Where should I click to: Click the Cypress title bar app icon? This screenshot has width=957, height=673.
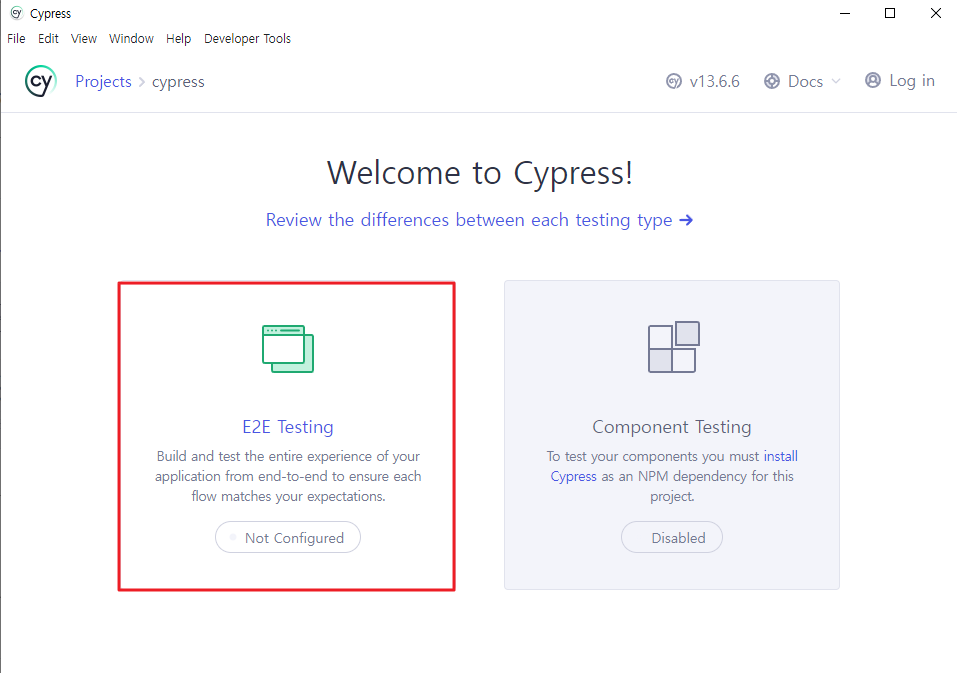click(16, 13)
